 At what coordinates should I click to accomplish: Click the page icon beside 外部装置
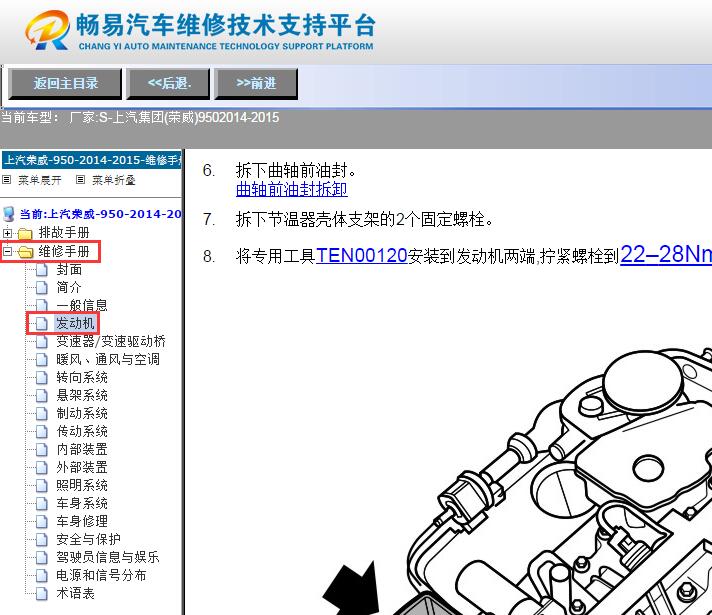click(42, 467)
